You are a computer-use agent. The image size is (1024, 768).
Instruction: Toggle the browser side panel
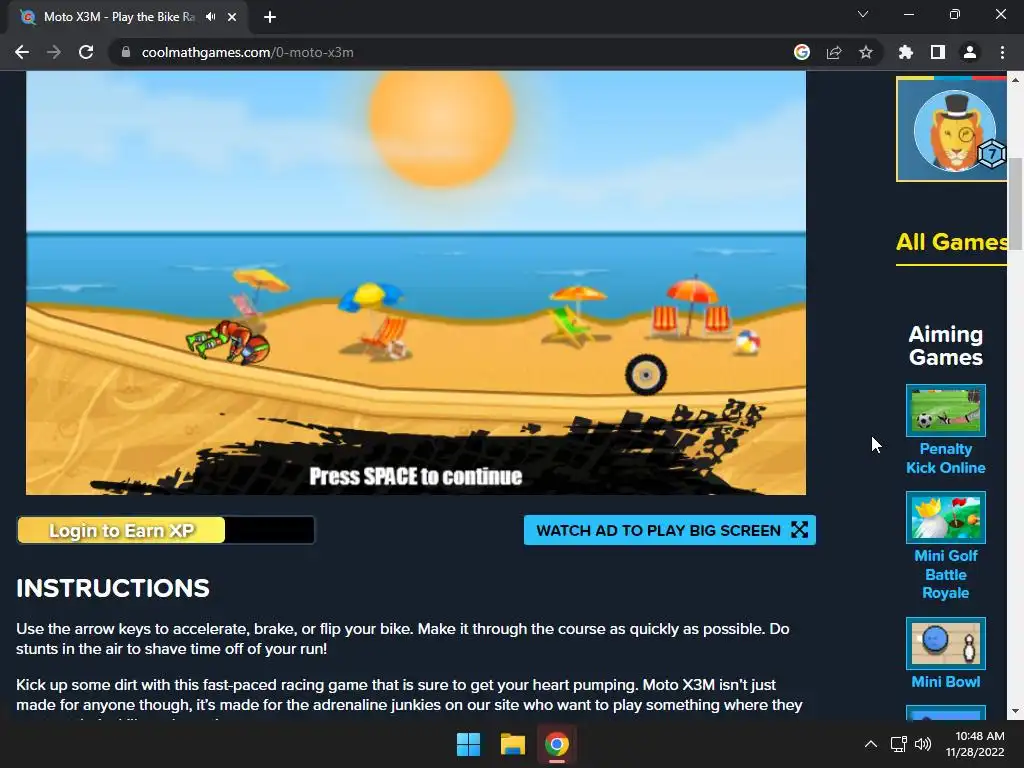[938, 52]
